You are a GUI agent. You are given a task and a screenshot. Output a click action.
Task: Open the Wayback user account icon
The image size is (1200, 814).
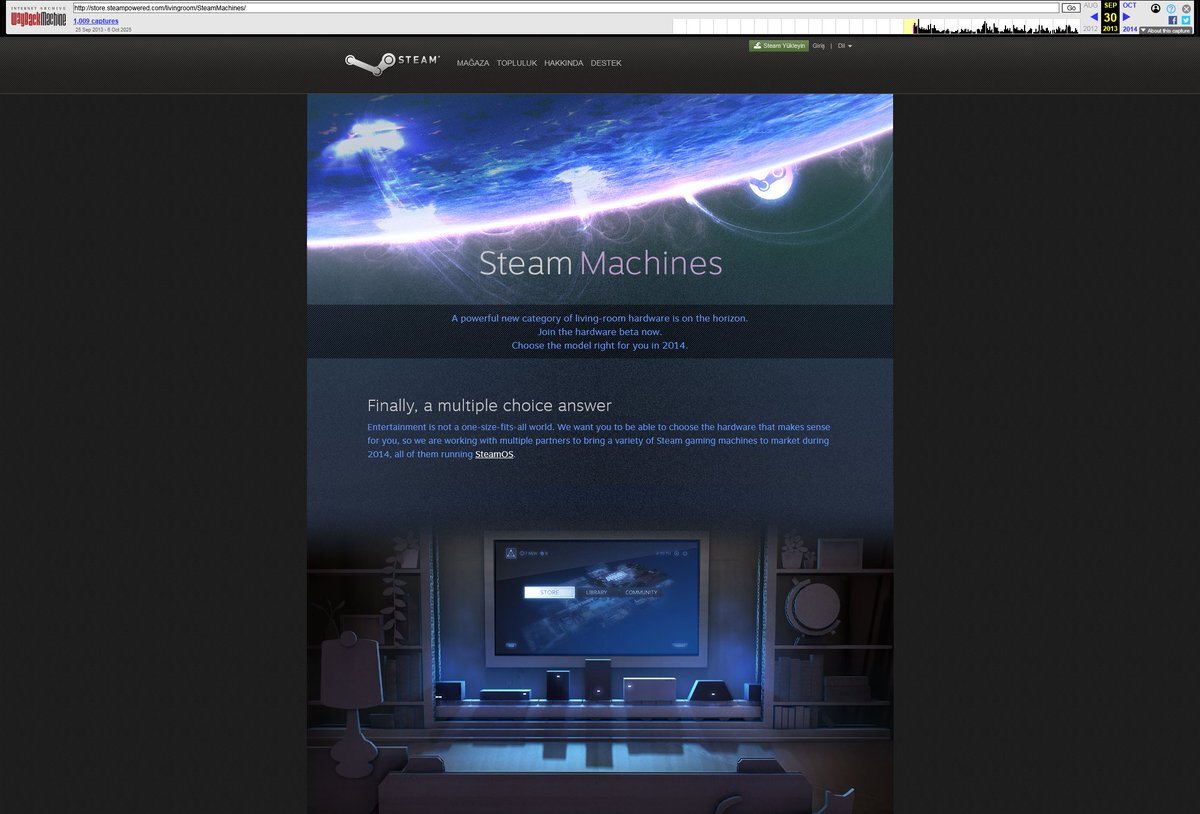1156,8
